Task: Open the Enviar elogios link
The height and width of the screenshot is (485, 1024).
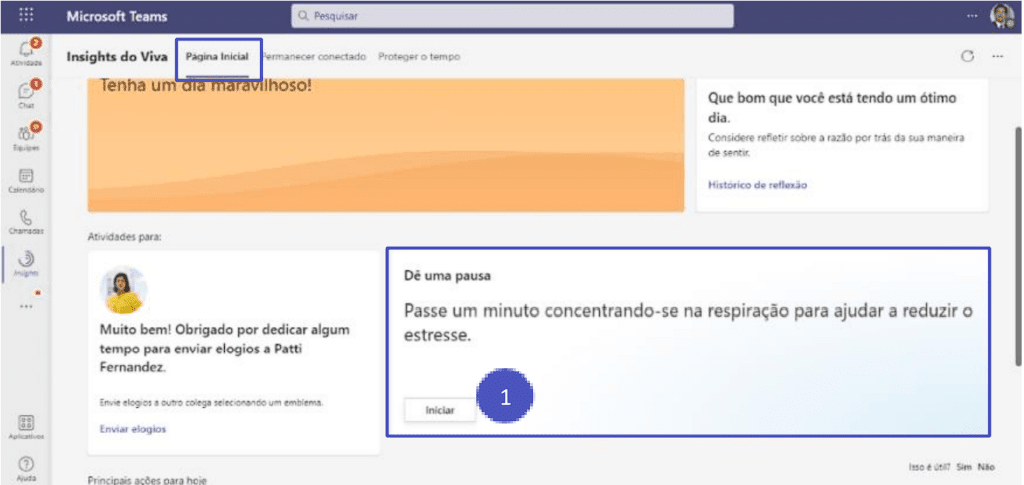Action: point(133,429)
